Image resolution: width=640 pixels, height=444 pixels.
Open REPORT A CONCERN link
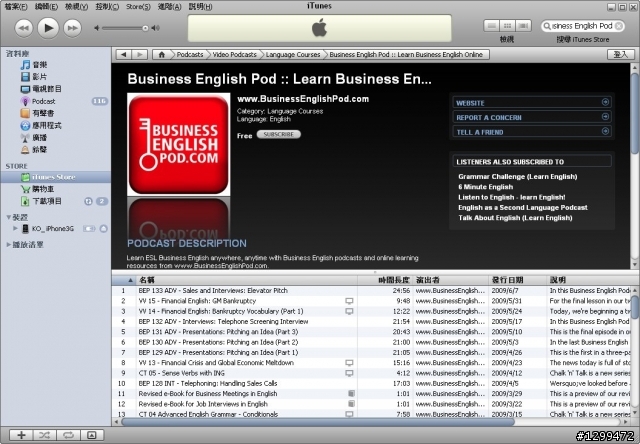[532, 117]
